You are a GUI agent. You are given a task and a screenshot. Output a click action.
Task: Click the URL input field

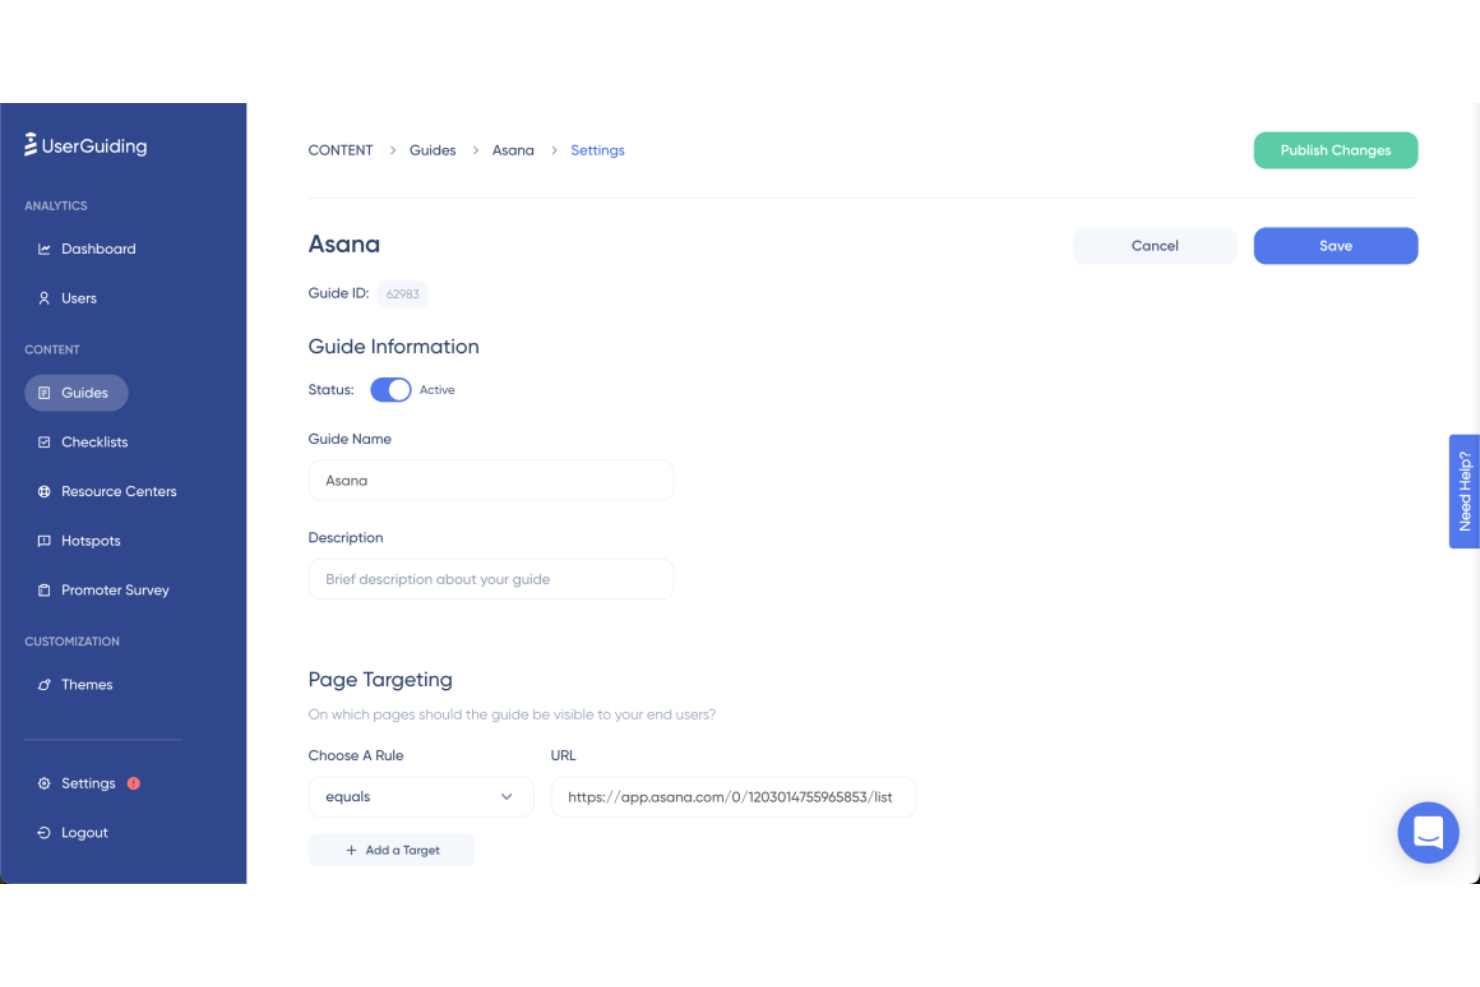click(733, 797)
